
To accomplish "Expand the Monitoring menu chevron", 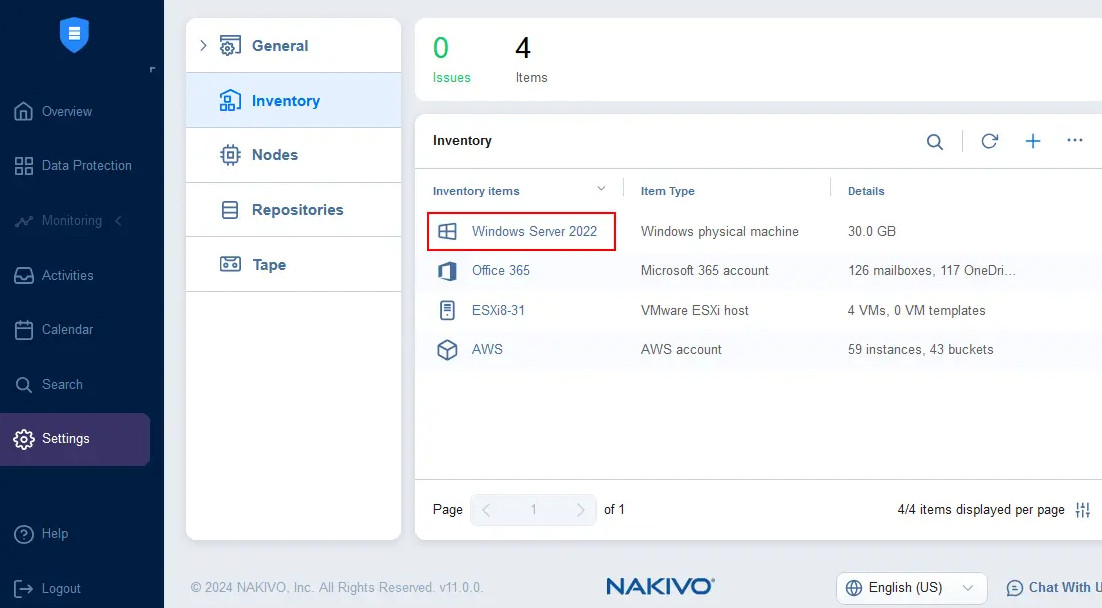I will click(x=119, y=221).
